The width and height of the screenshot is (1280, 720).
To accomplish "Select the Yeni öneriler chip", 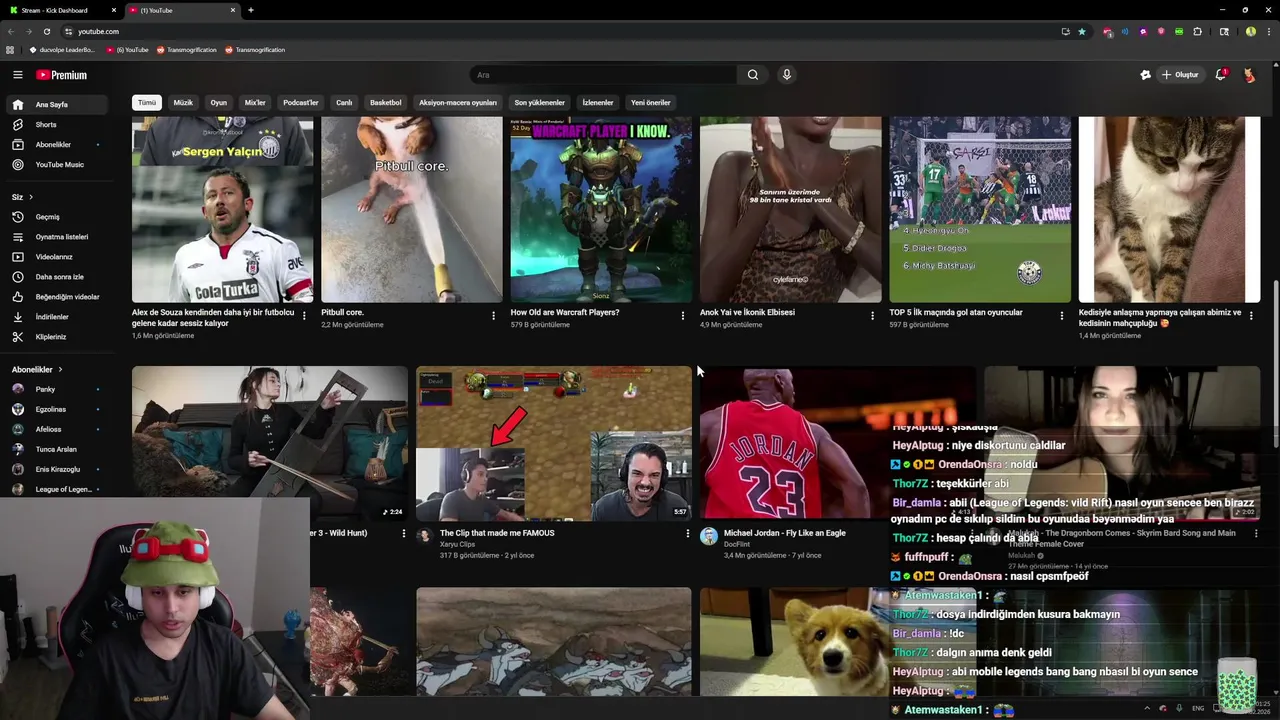I will click(x=650, y=102).
